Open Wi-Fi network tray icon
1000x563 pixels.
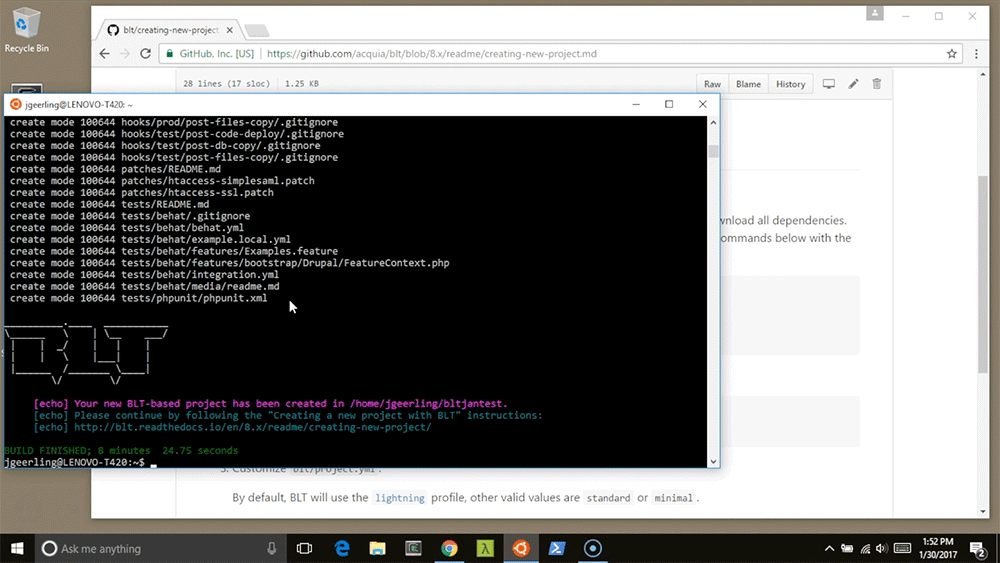(x=865, y=548)
